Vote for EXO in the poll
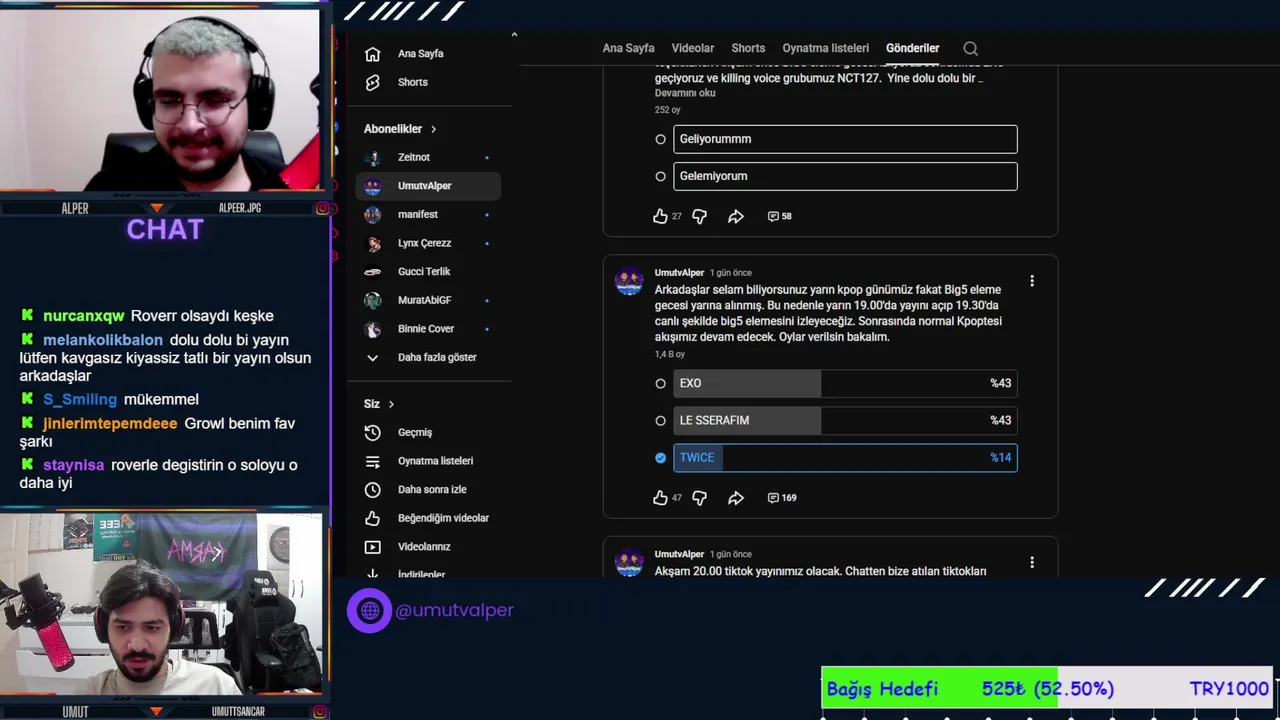This screenshot has height=720, width=1280. (x=660, y=383)
